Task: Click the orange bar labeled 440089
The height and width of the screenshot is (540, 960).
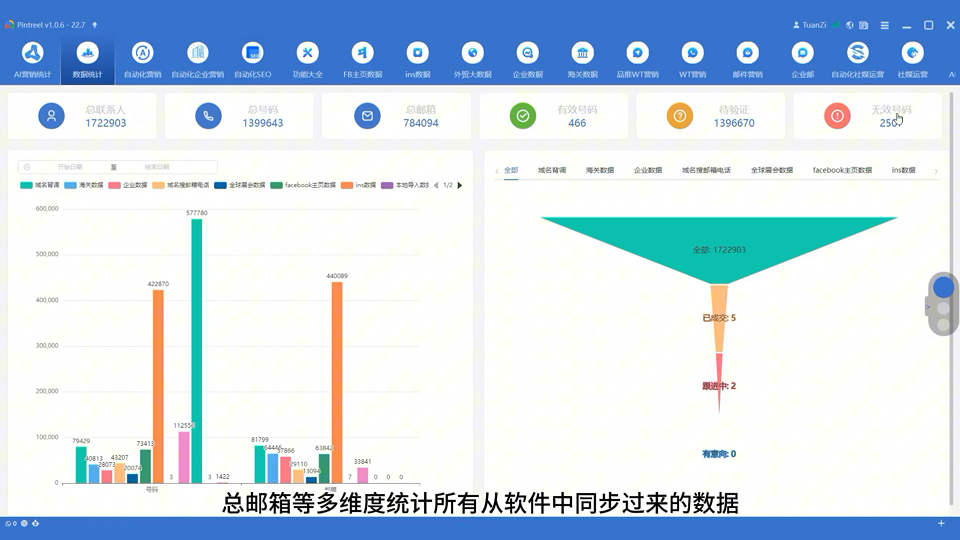Action: (x=337, y=383)
